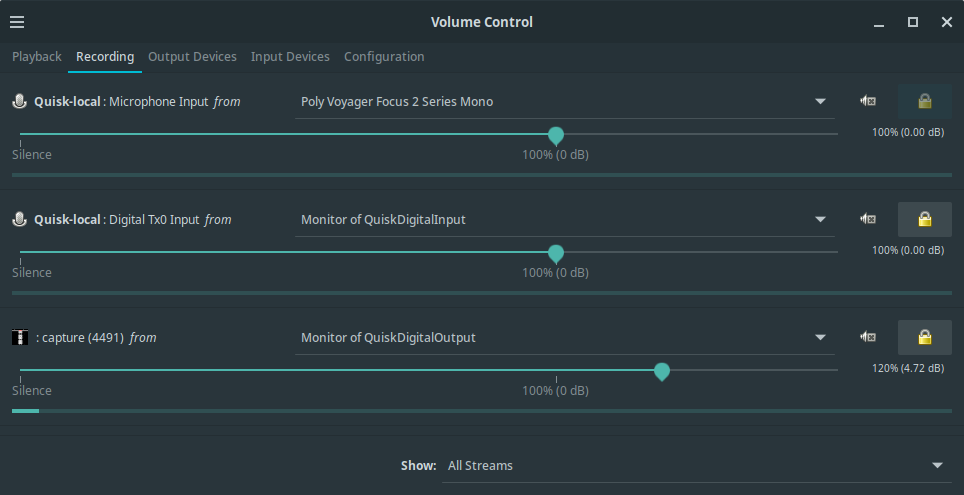The image size is (964, 495).
Task: Switch to the Playback tab
Action: (37, 57)
